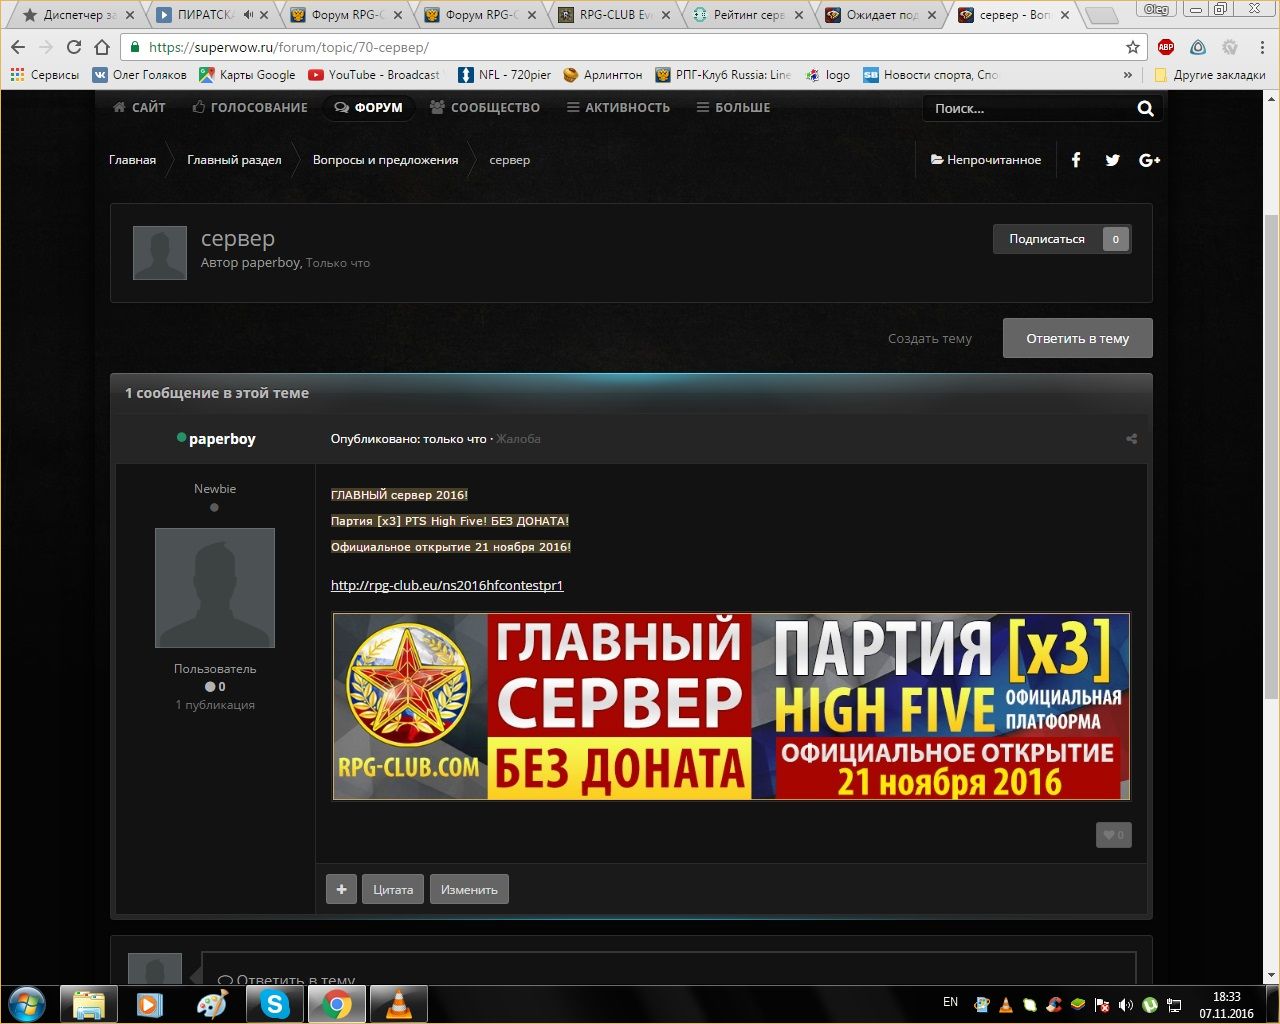Expand hidden bookmarks chevron

coord(1128,75)
